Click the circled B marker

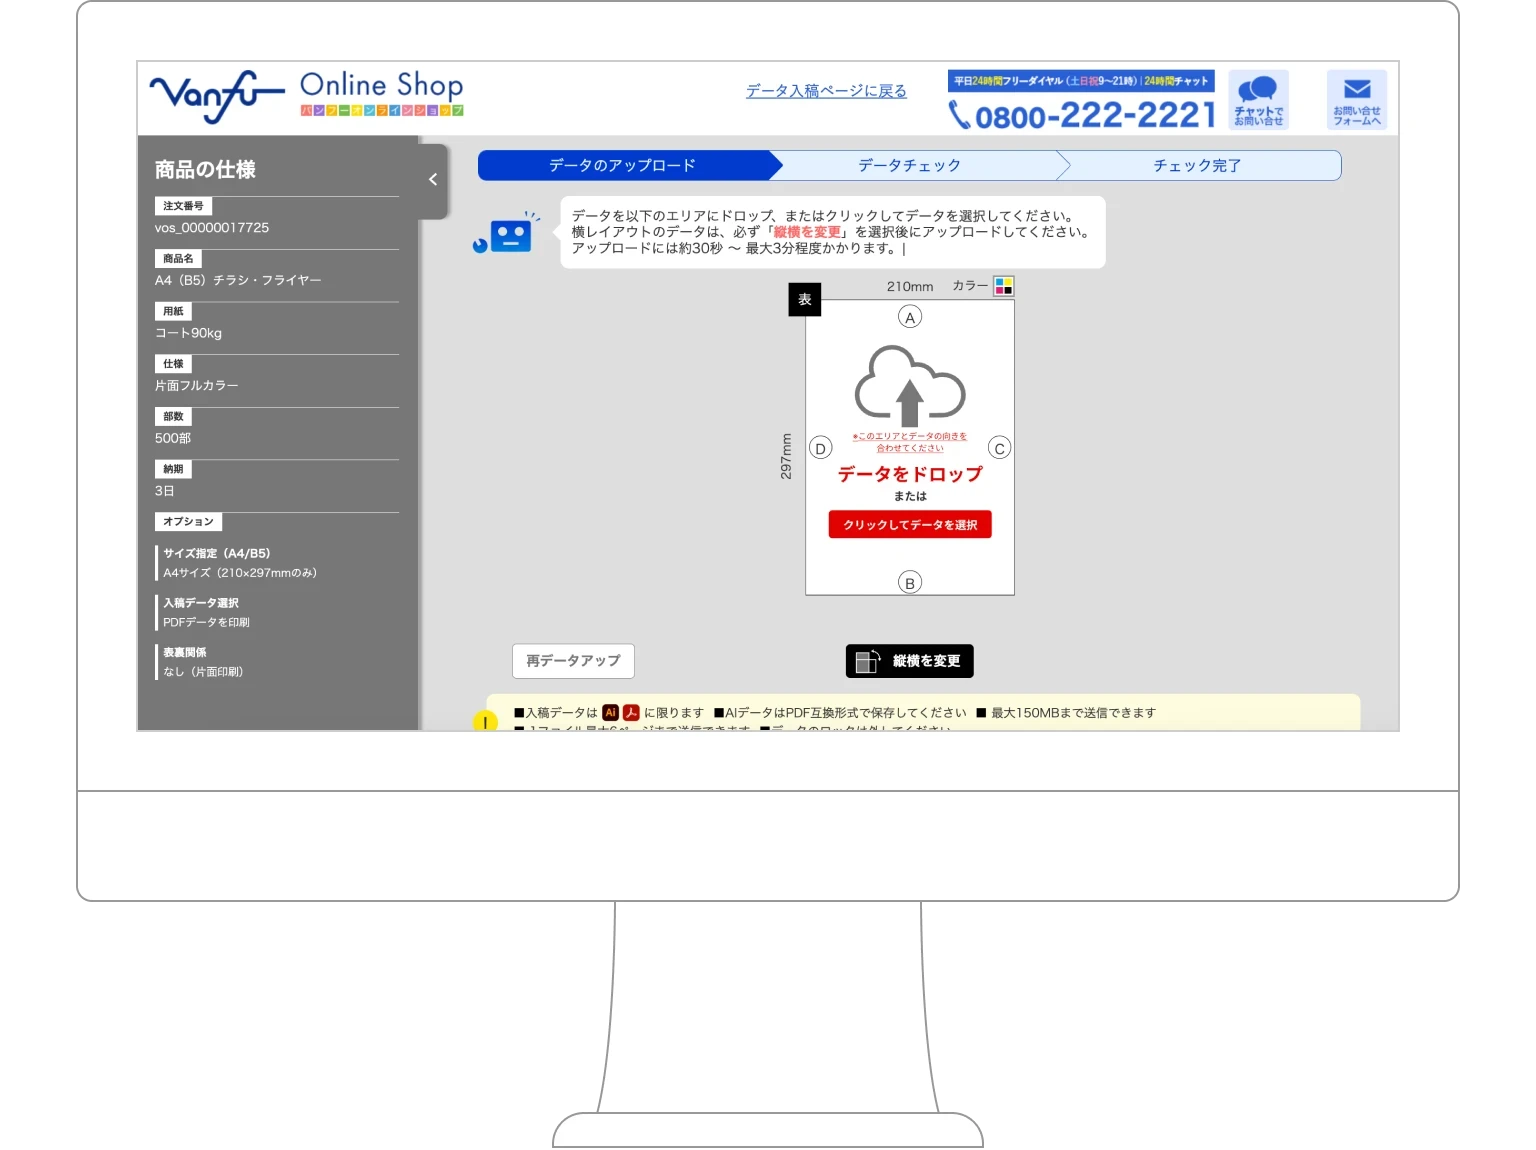pos(909,583)
